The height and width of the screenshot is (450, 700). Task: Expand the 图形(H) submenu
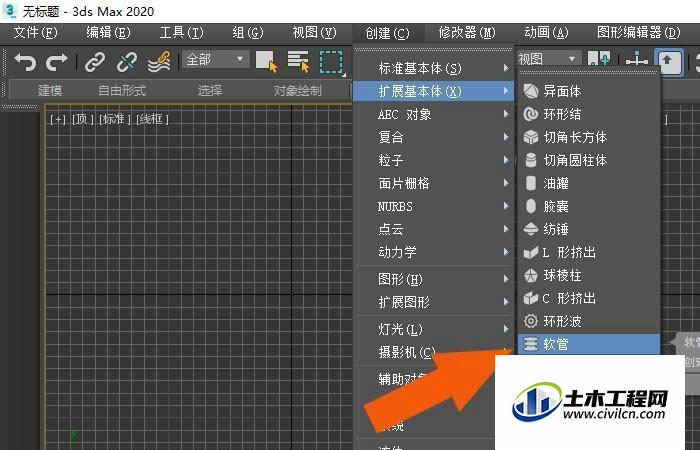433,279
